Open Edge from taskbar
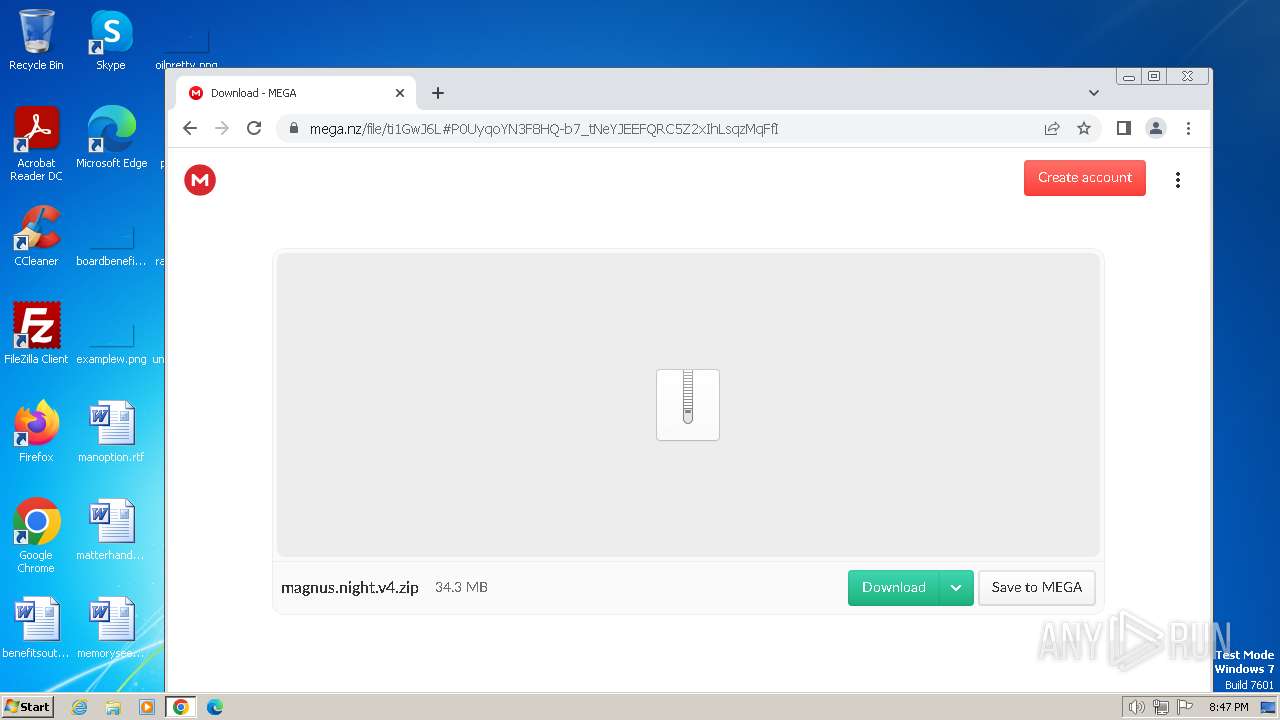Image resolution: width=1280 pixels, height=720 pixels. [215, 707]
